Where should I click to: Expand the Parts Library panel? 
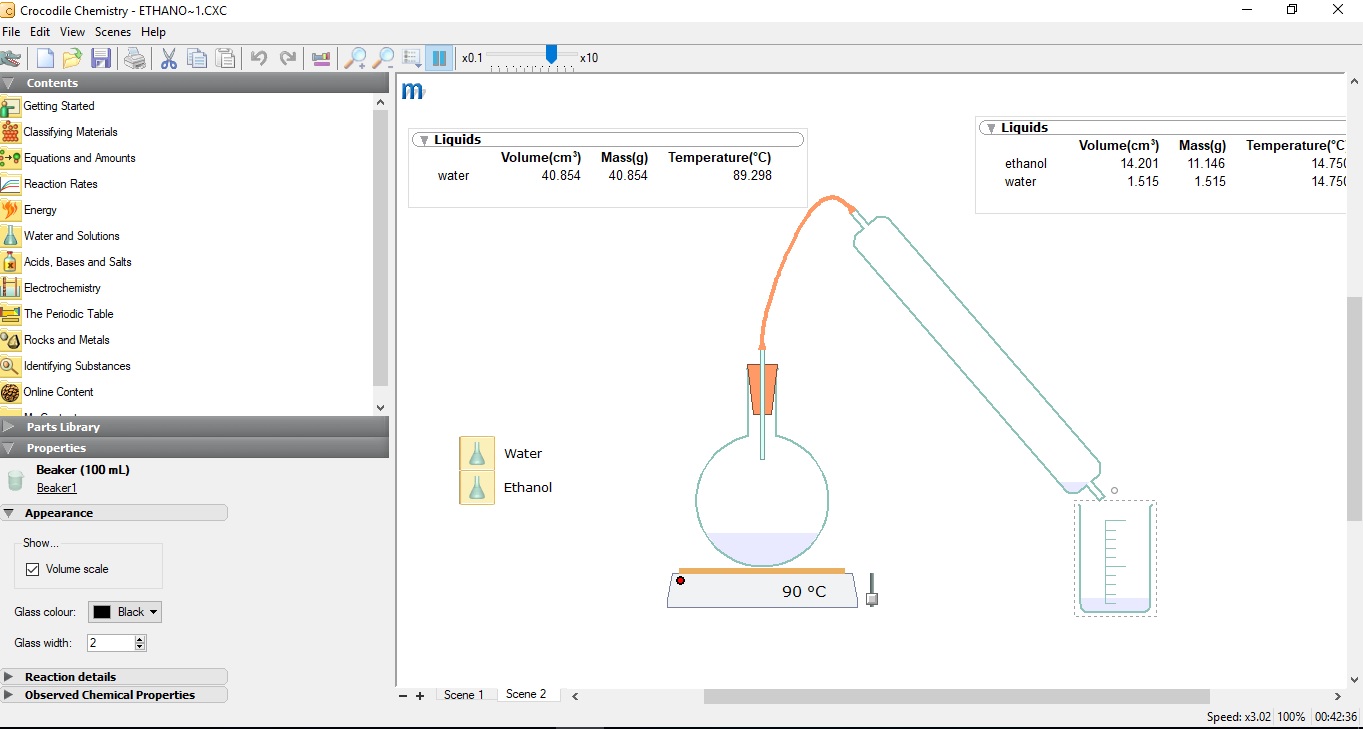click(x=63, y=427)
